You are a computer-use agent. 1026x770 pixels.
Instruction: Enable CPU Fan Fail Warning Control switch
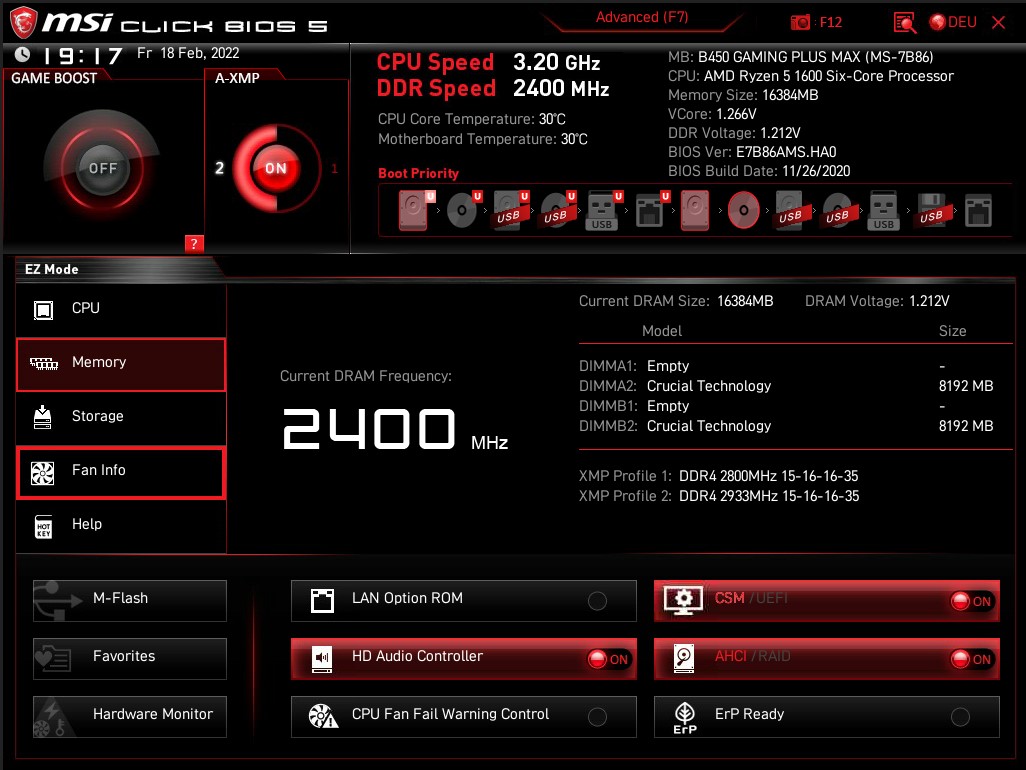597,717
